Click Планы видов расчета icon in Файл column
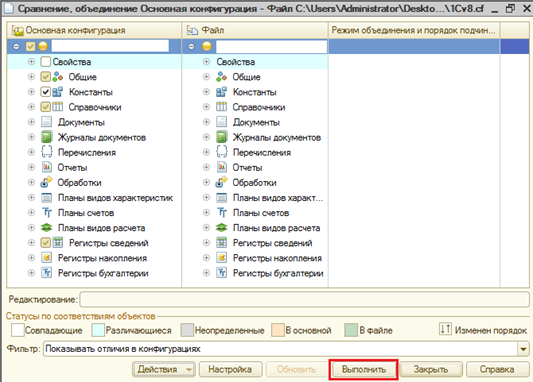Screen dimensions: 533x382 point(221,227)
